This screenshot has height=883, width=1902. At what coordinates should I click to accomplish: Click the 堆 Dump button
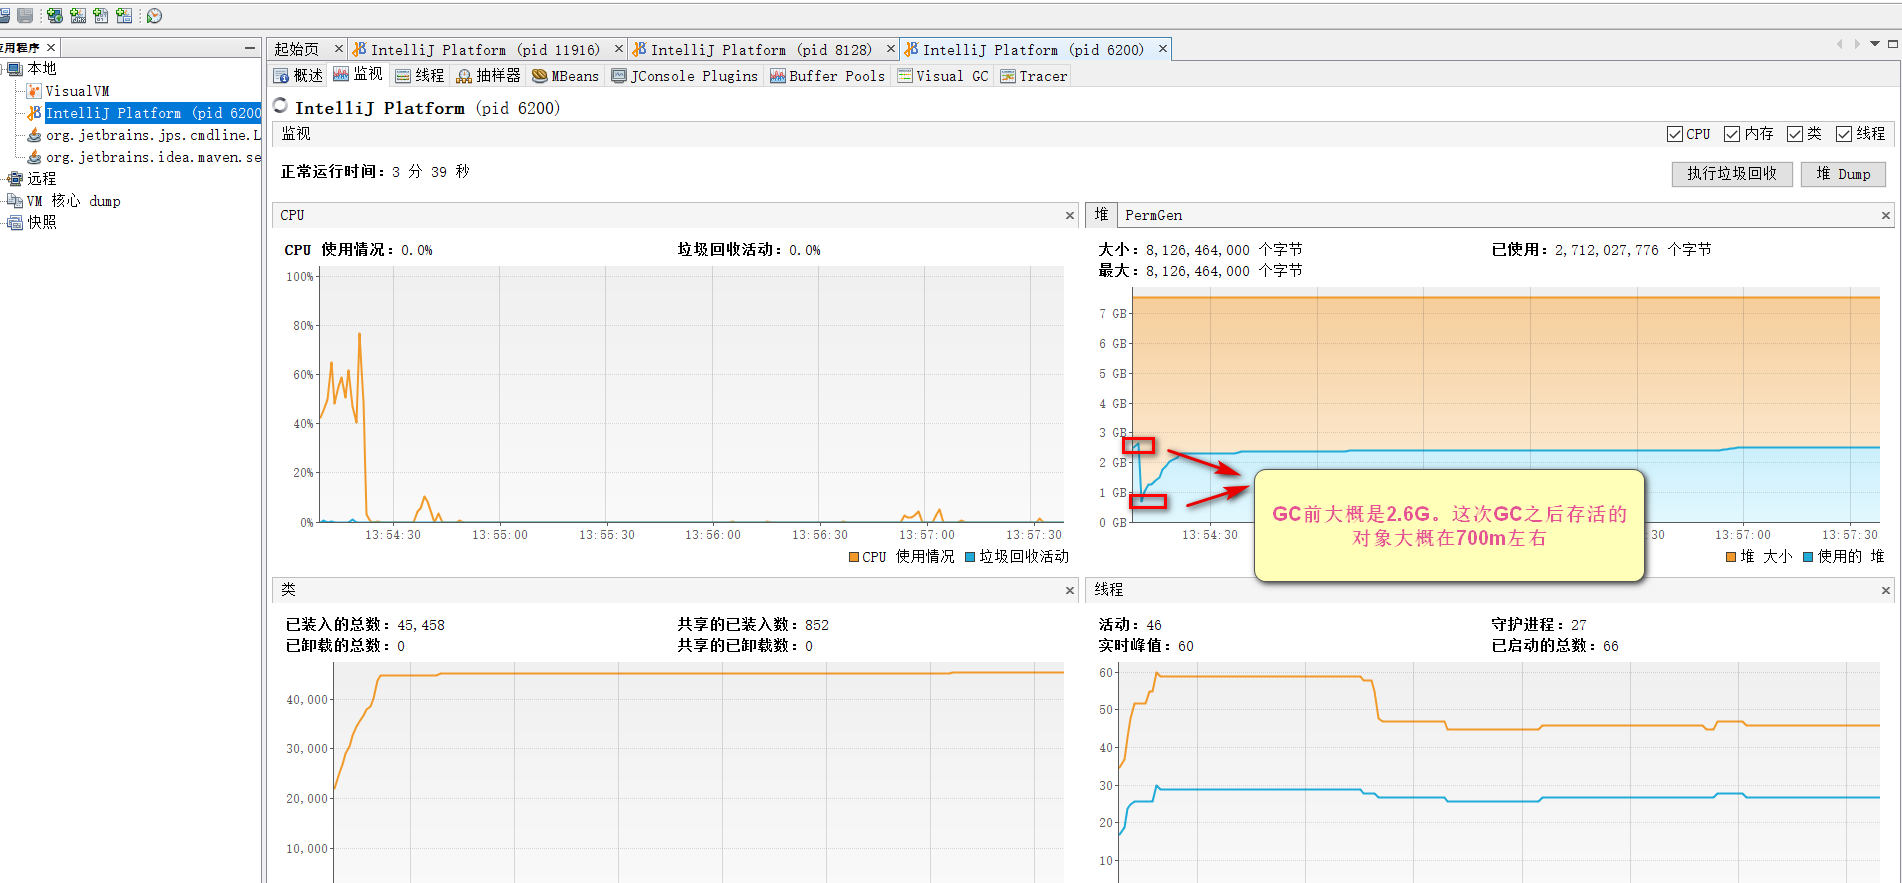click(1843, 174)
